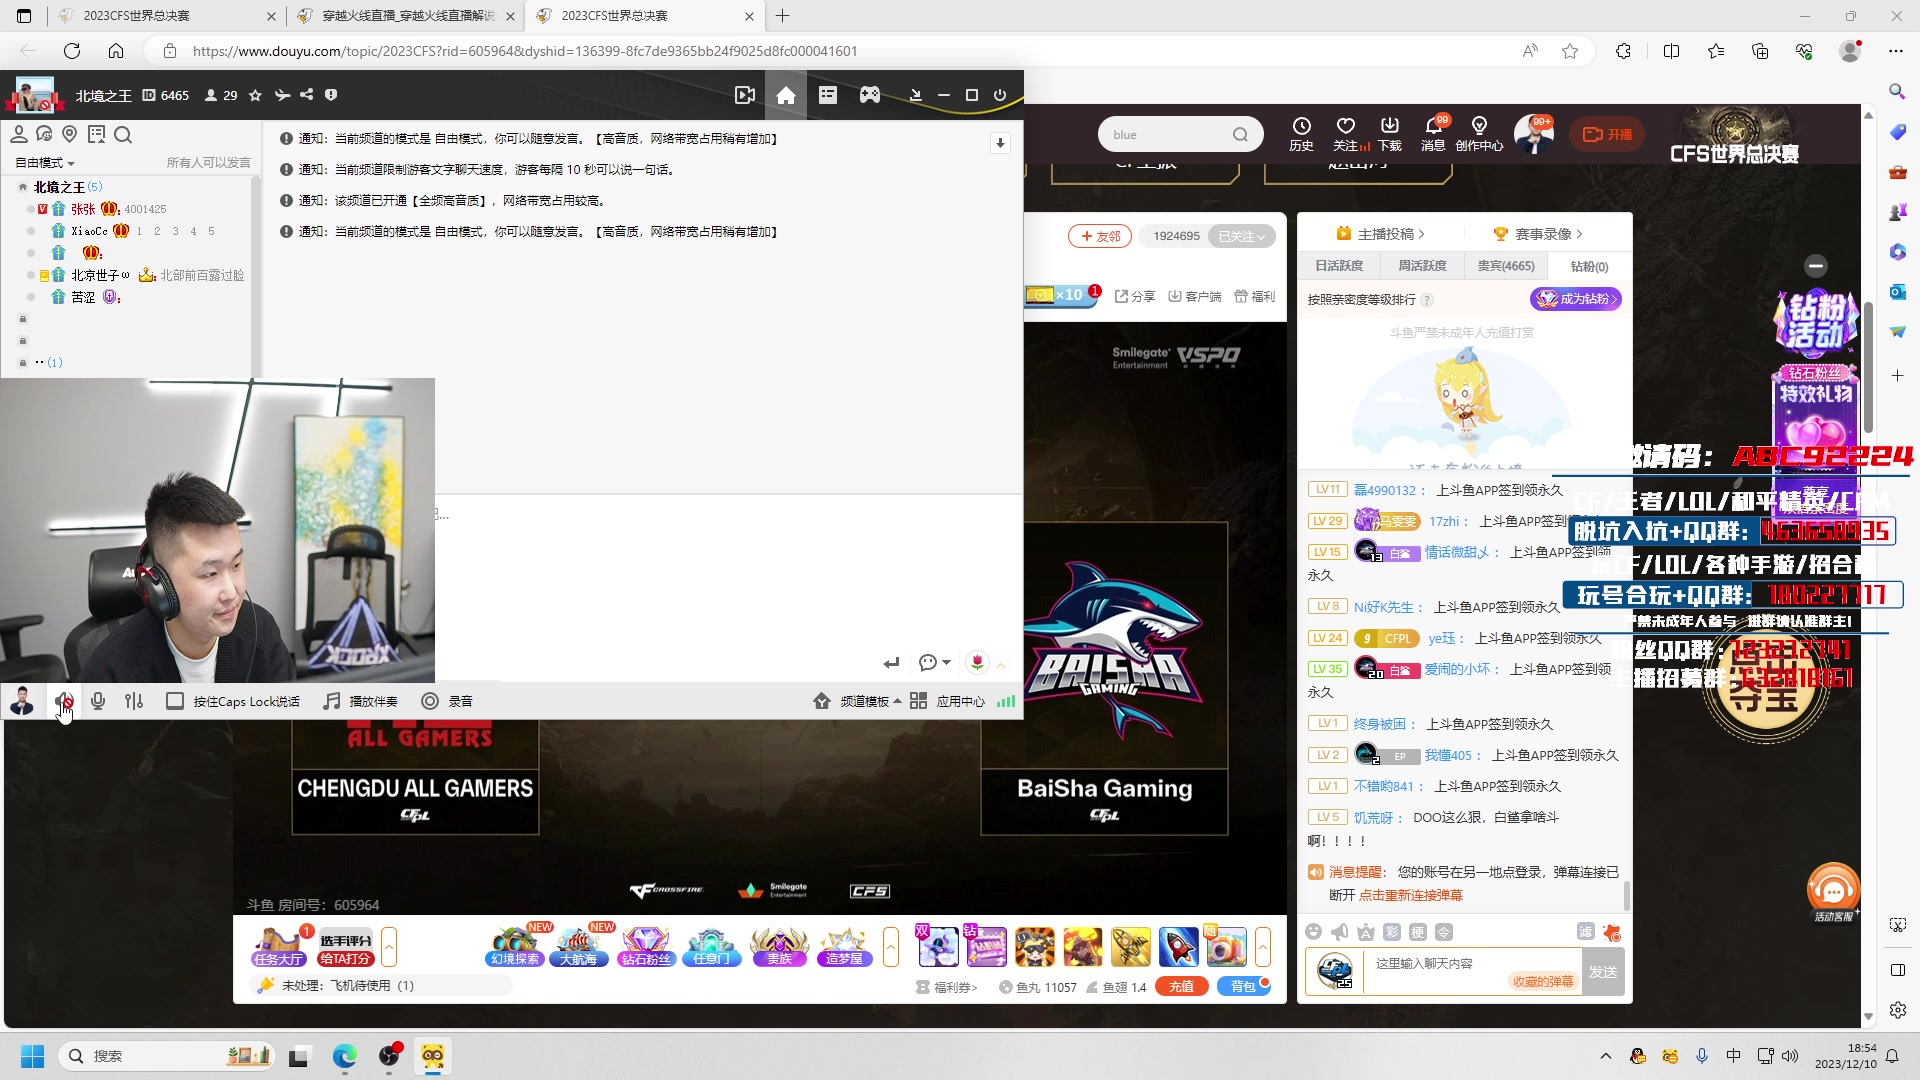1920x1080 pixels.
Task: Select user 张张 in the channel list
Action: (83, 209)
